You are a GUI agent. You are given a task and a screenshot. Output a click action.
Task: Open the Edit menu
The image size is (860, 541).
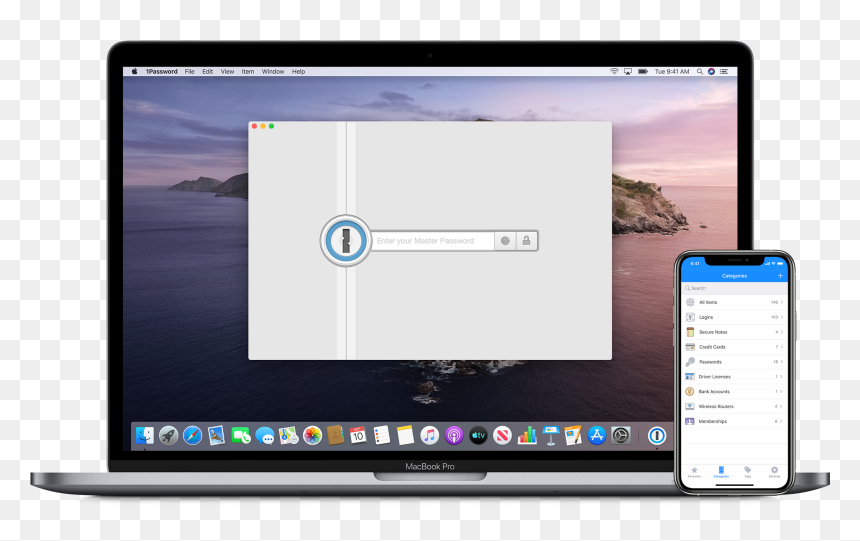pos(207,71)
